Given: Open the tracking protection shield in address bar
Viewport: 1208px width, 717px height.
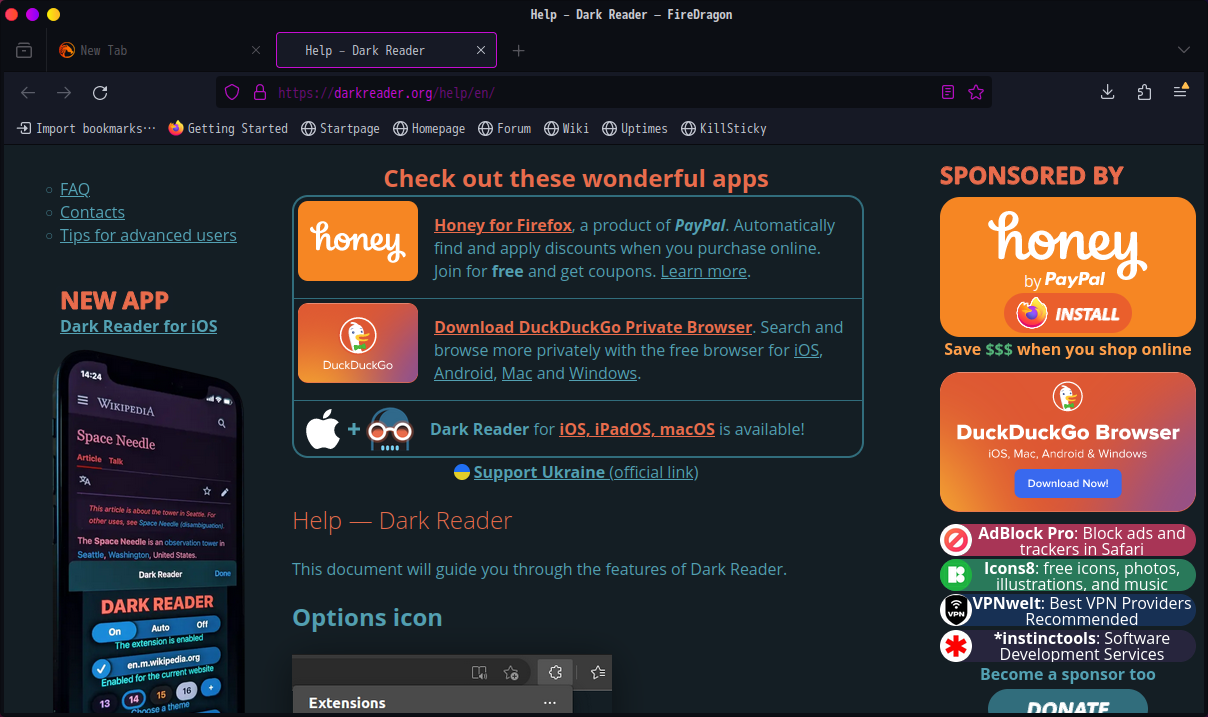Looking at the screenshot, I should (232, 93).
